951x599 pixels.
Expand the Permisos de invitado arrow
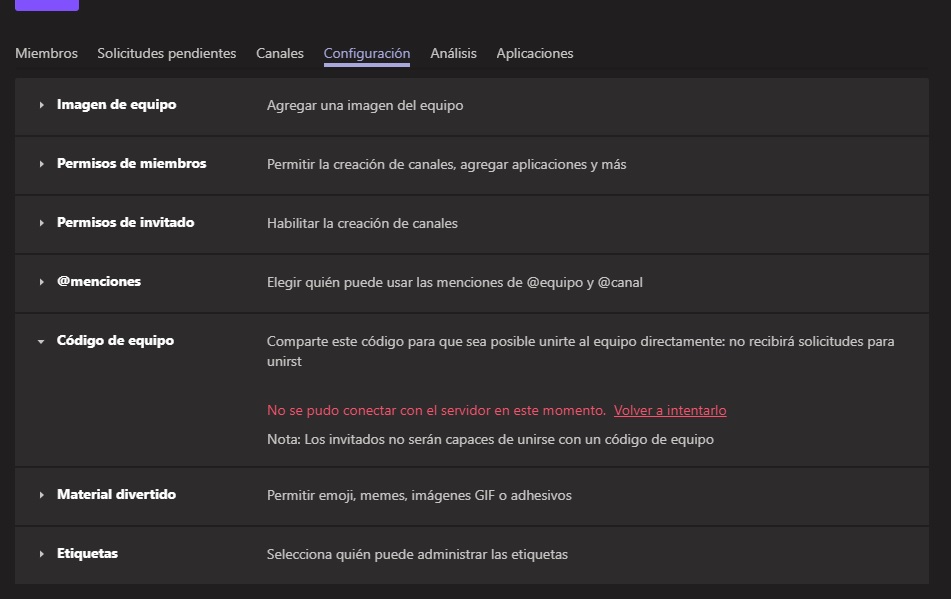tap(41, 223)
